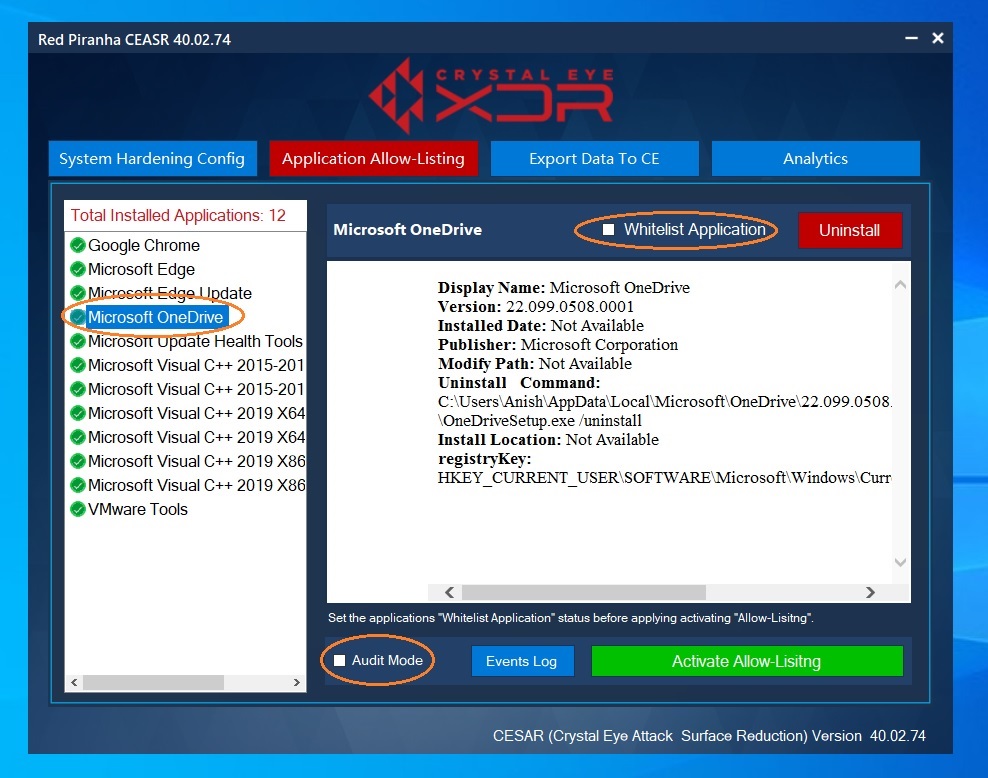Click the details pane scroll down arrow
Image resolution: width=988 pixels, height=778 pixels.
click(x=900, y=562)
